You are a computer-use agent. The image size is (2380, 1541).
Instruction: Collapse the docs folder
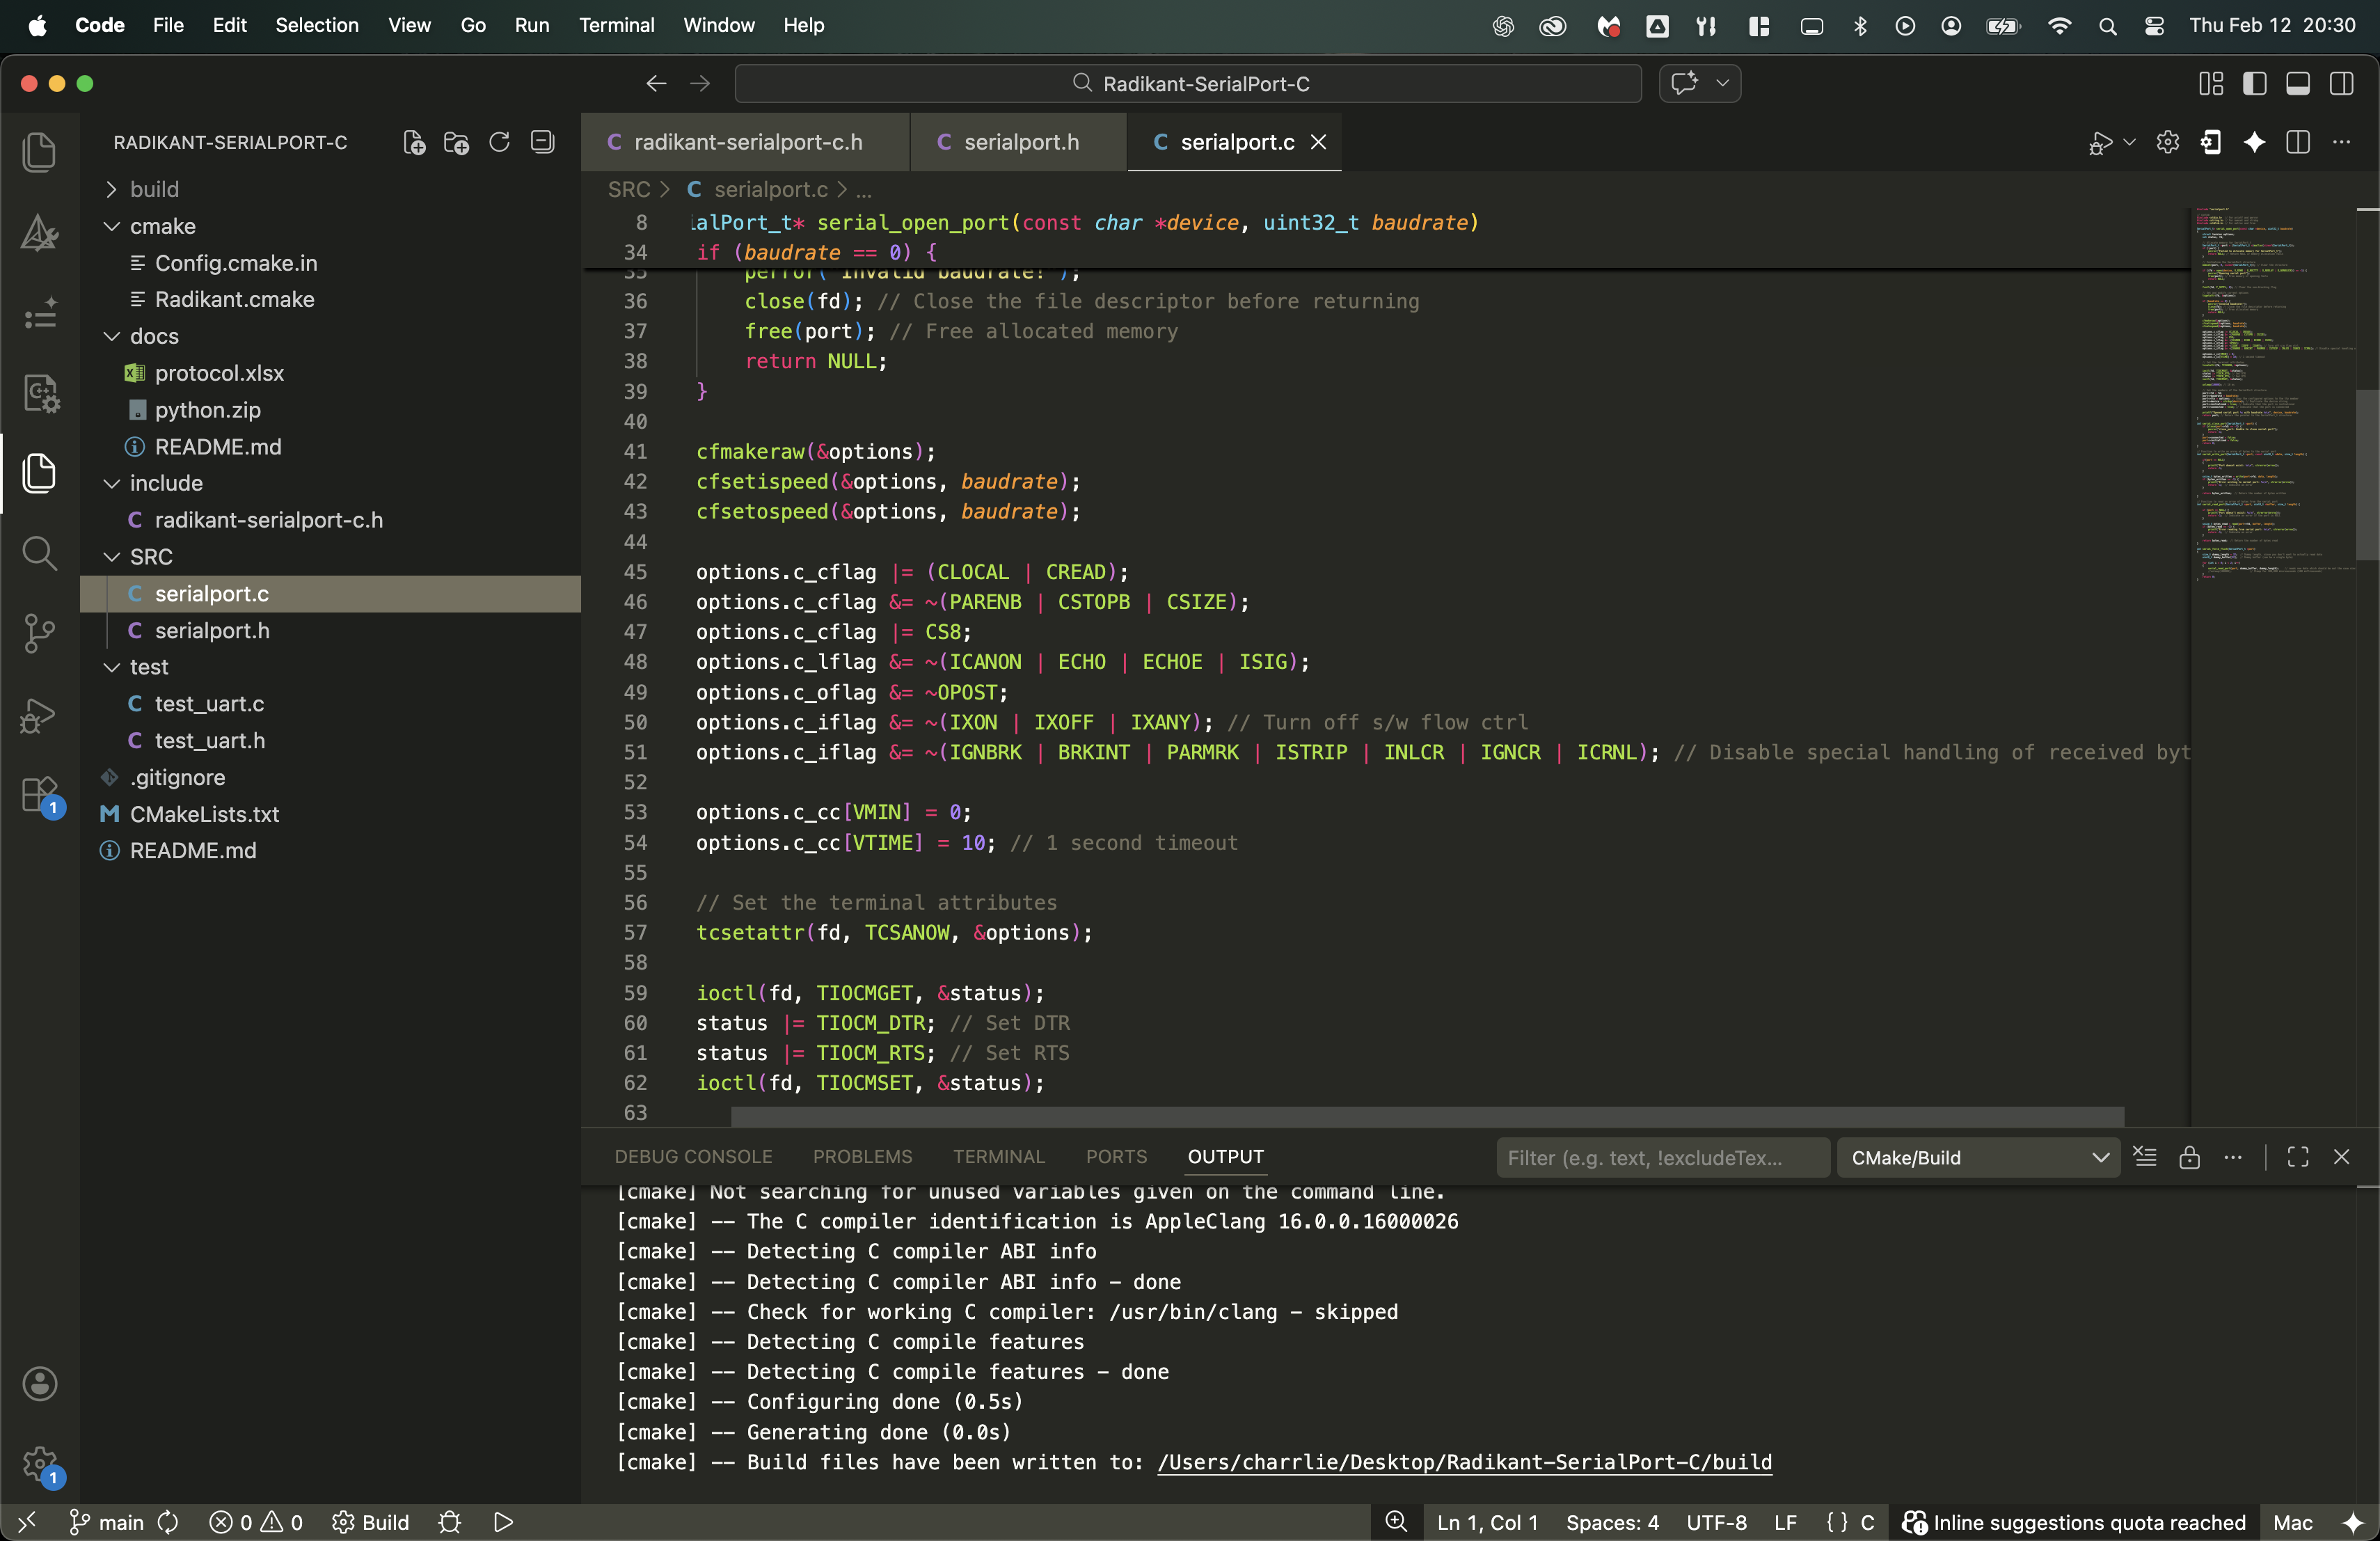point(330,336)
